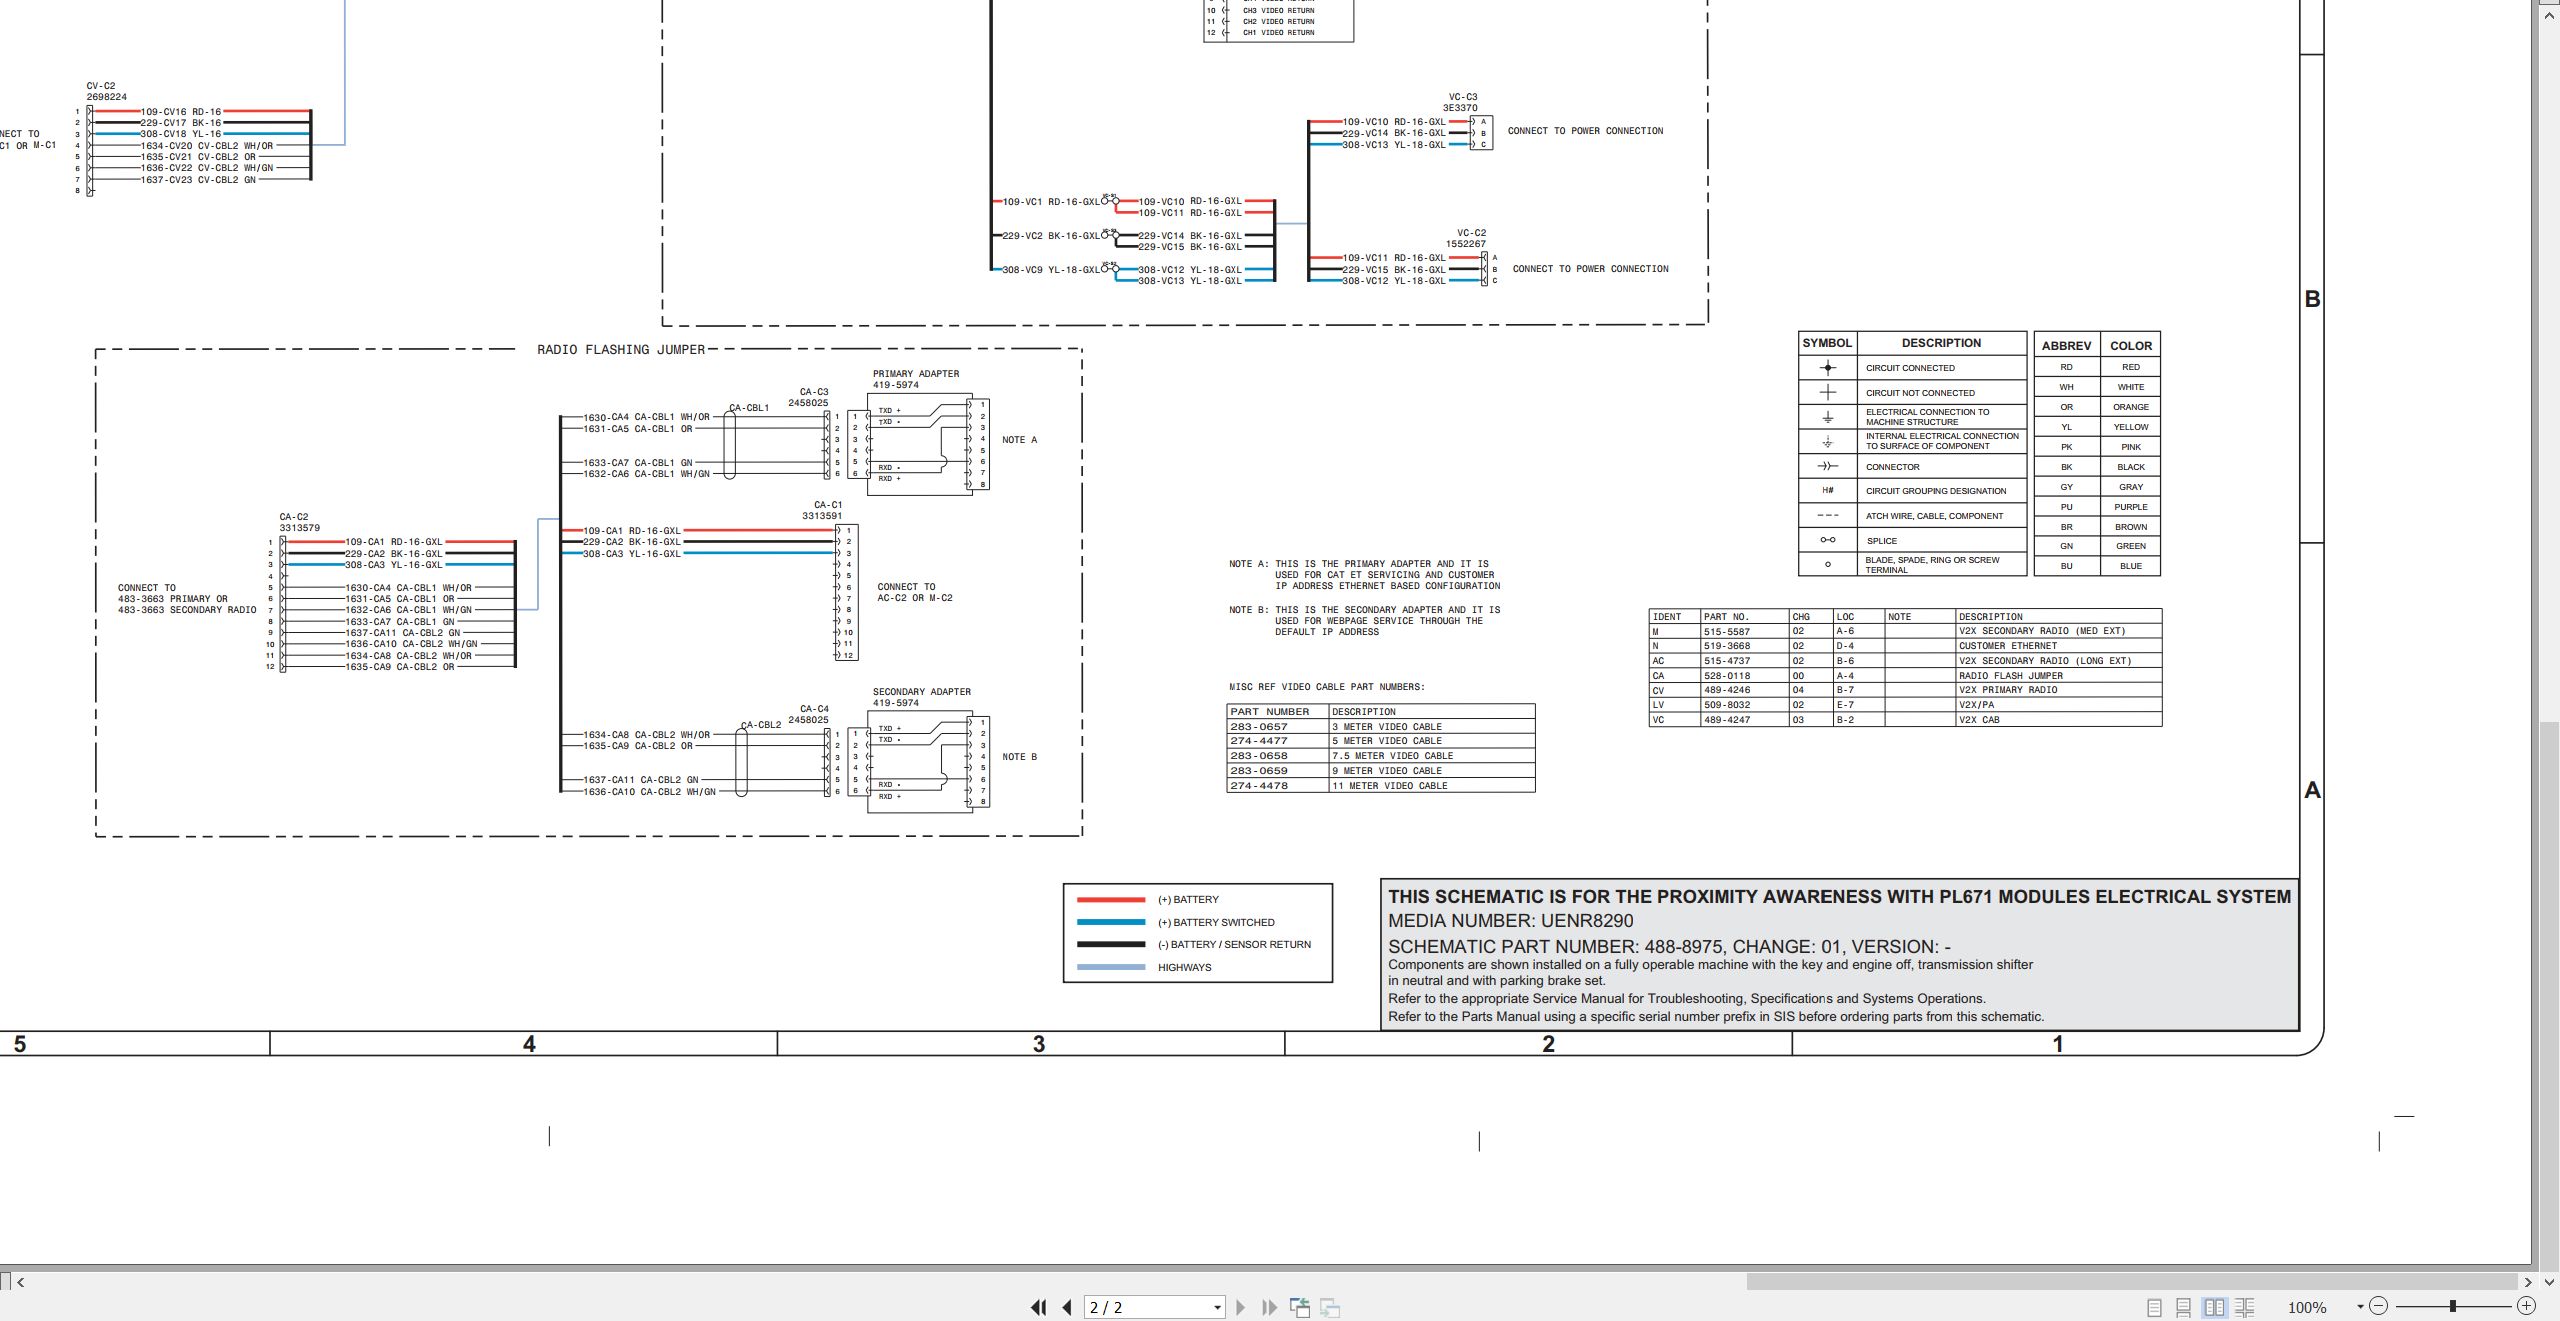Click the SCHEMATIC PART NUMBER: 488-8975 line
The height and width of the screenshot is (1321, 2560).
tap(1669, 946)
